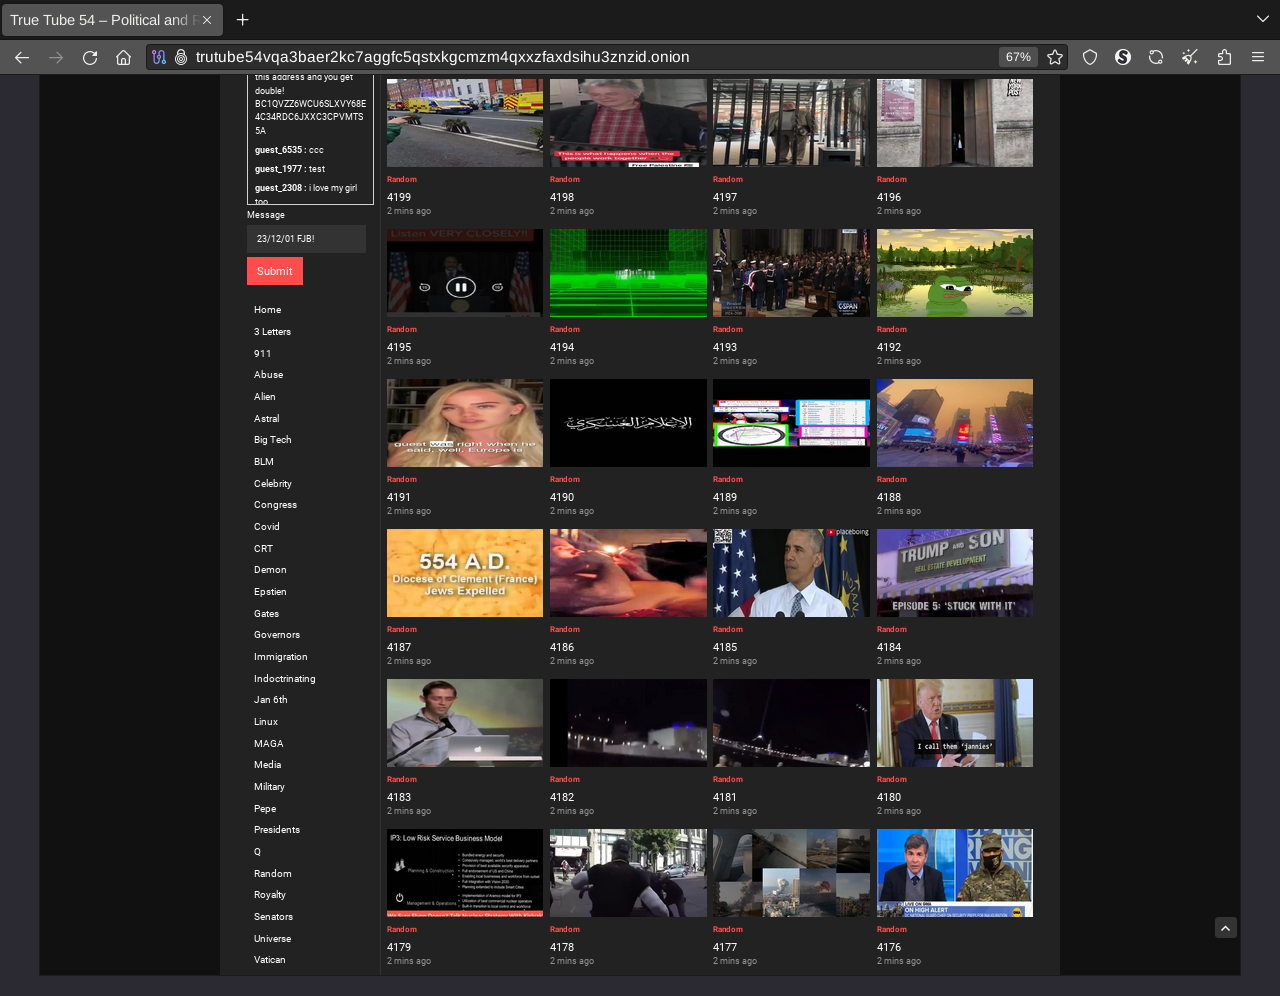1280x996 pixels.
Task: Open the Big Tech category
Action: pos(273,440)
